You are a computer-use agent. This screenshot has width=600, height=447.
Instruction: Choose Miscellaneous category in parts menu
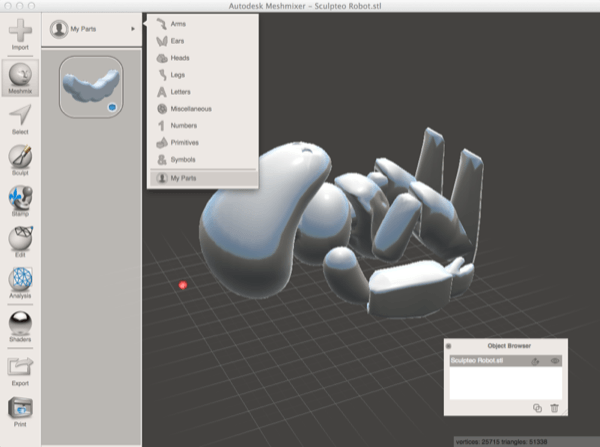pos(203,109)
